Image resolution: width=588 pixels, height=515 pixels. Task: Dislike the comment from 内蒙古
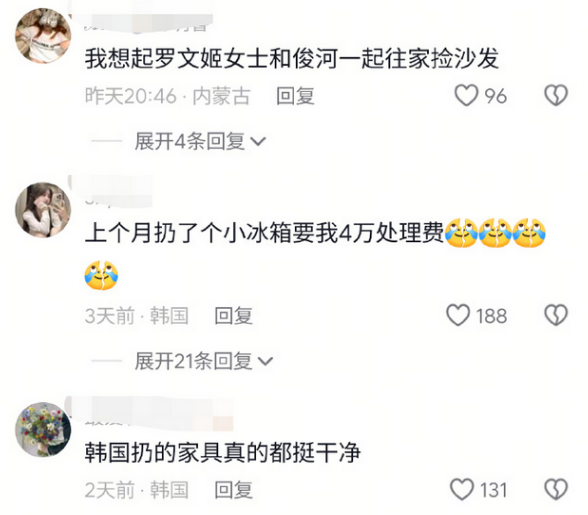556,96
